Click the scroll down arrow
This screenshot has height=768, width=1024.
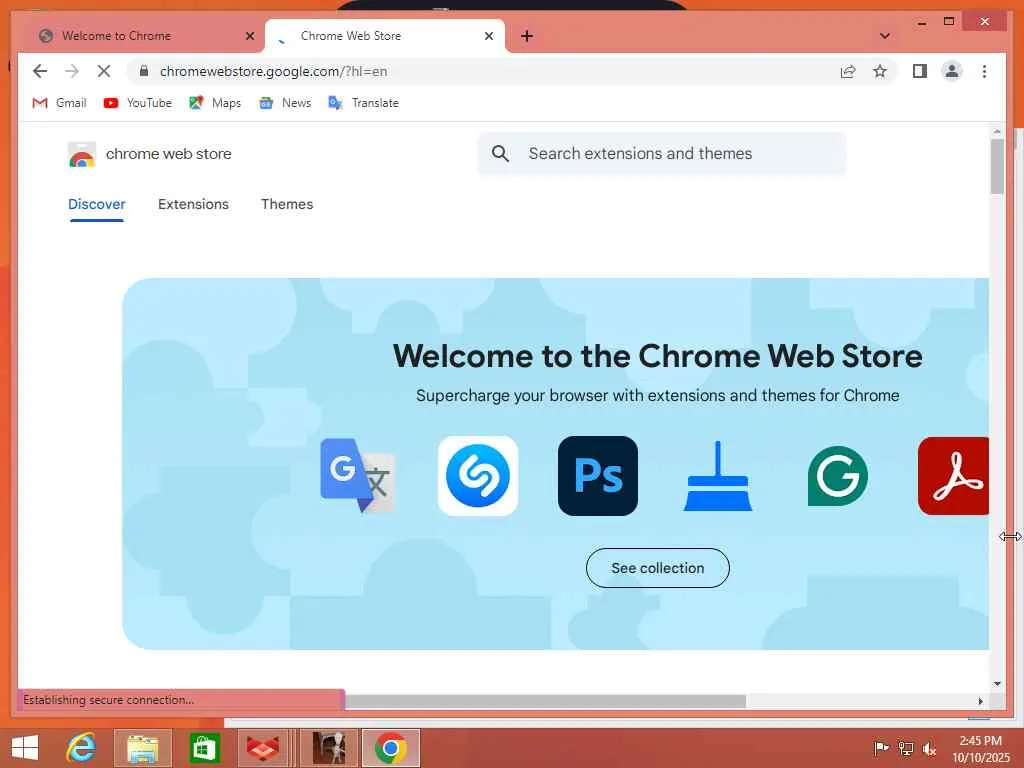coord(997,684)
